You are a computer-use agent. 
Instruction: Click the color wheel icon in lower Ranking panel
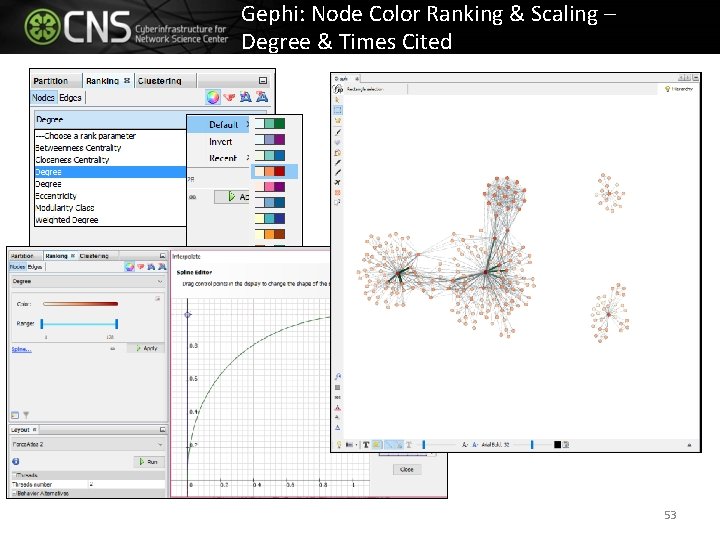coord(129,267)
